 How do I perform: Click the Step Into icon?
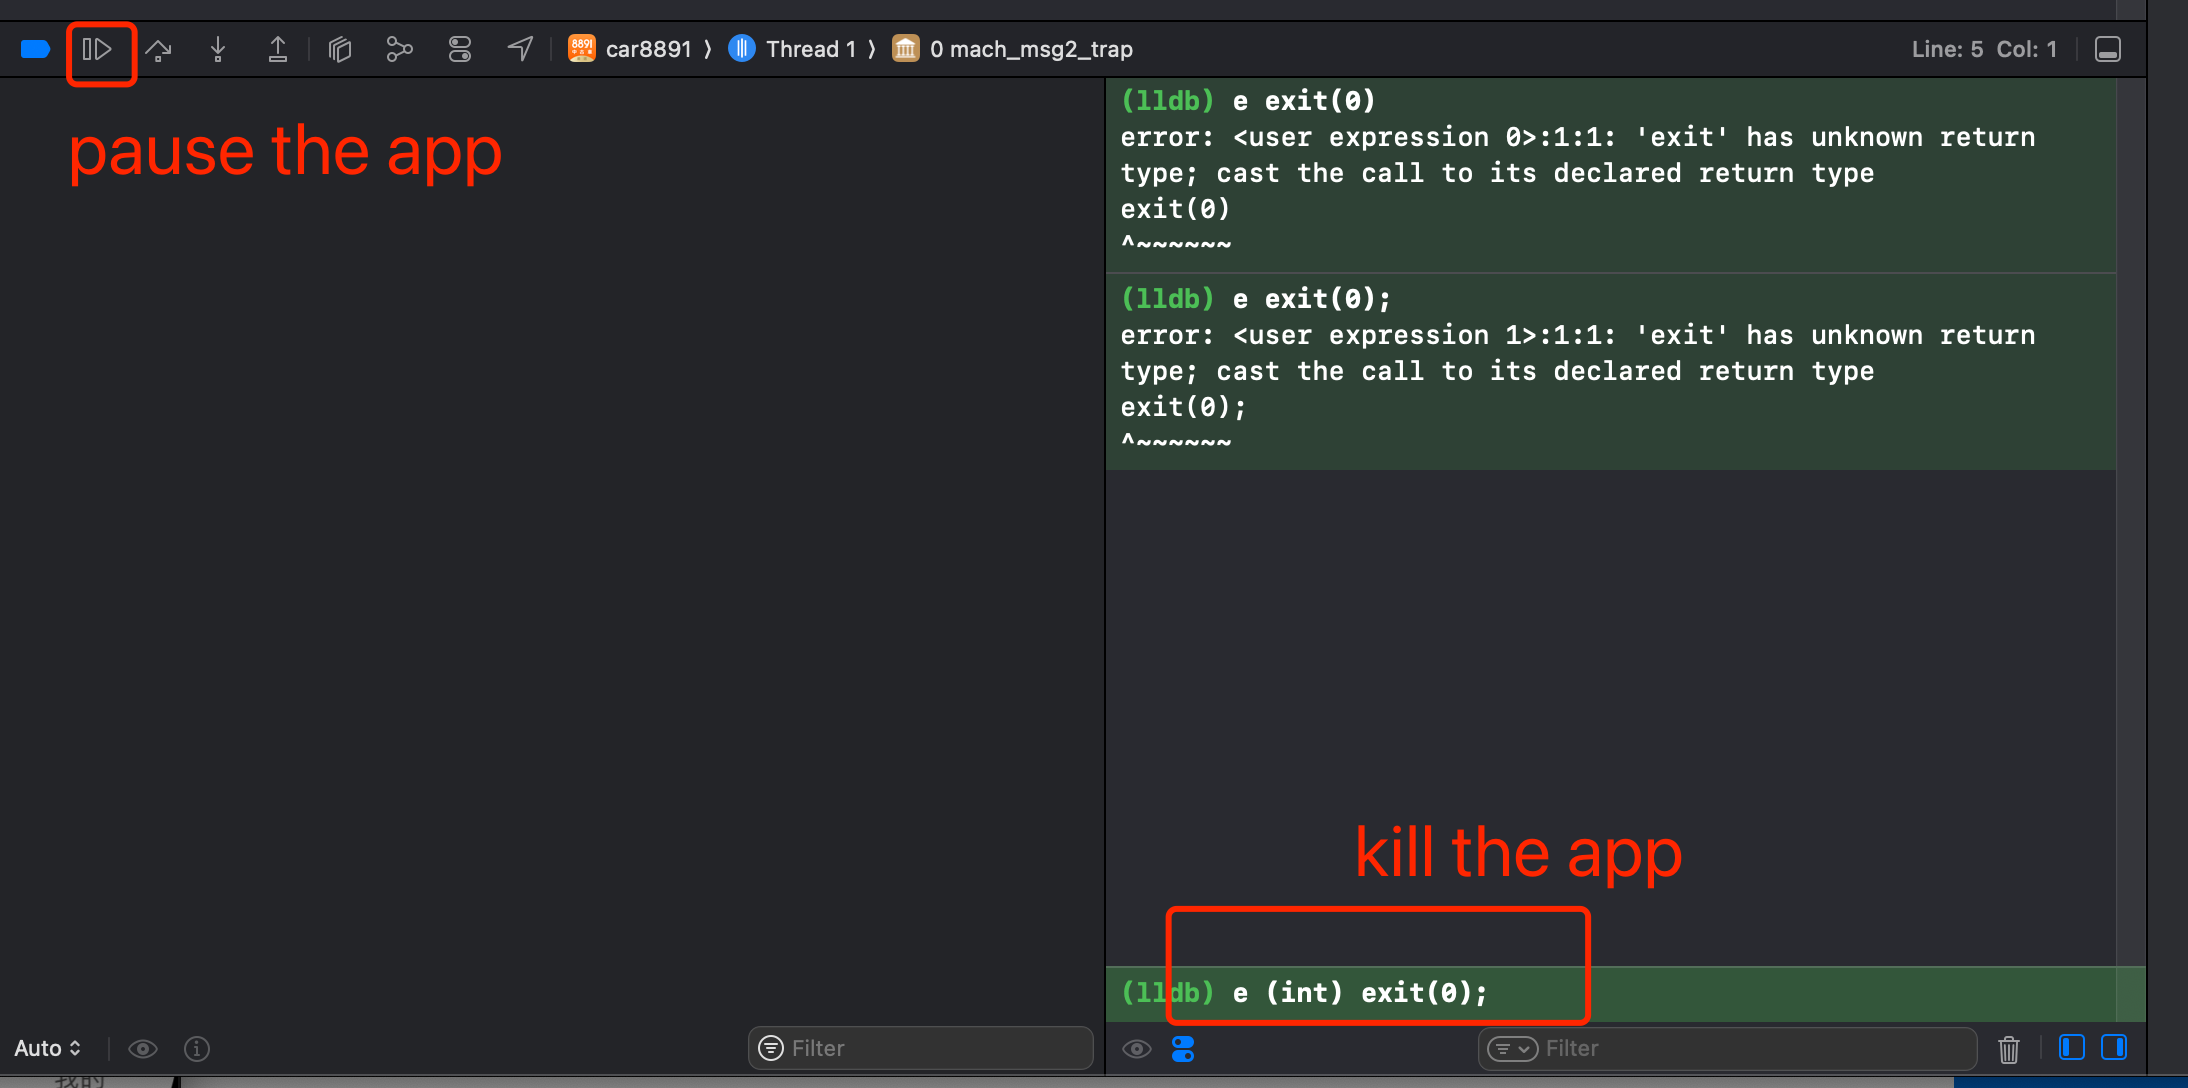[x=218, y=49]
